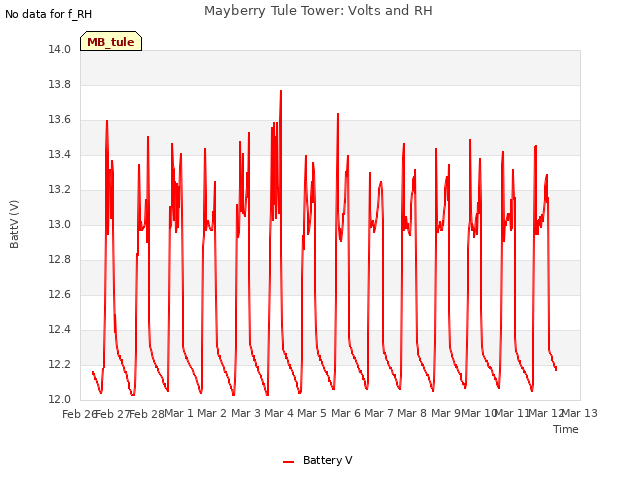Click the 13.8 y-axis tick label
Viewport: 640px width, 480px height.
click(59, 85)
